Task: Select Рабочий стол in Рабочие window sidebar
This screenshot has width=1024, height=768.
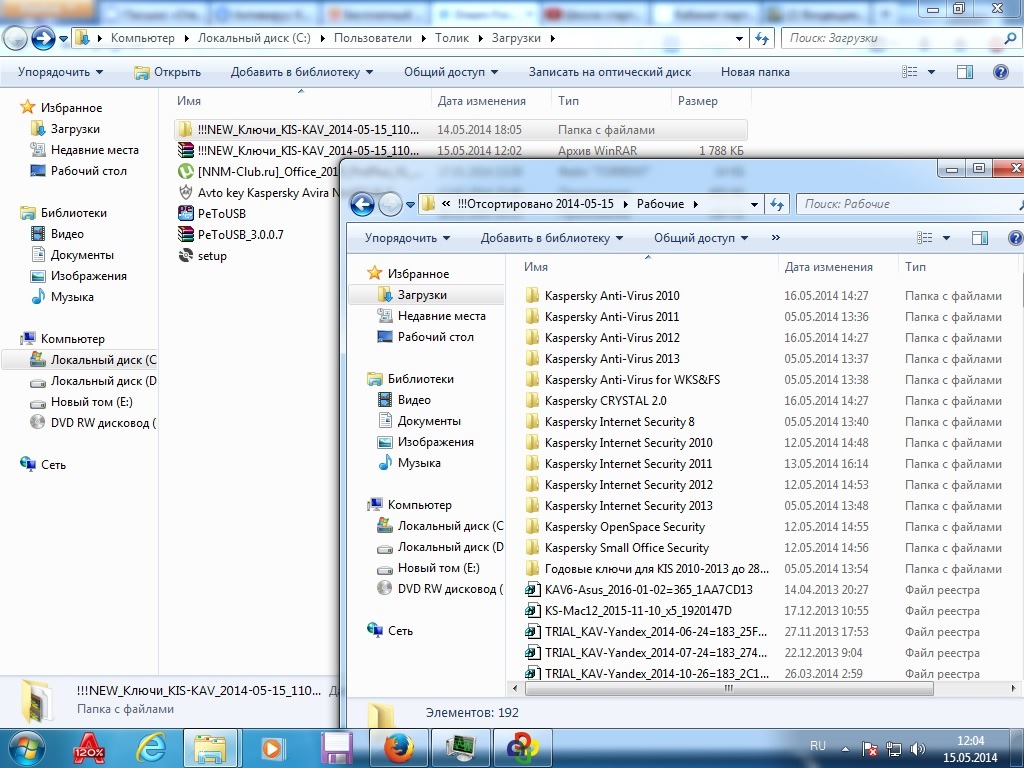Action: coord(426,337)
